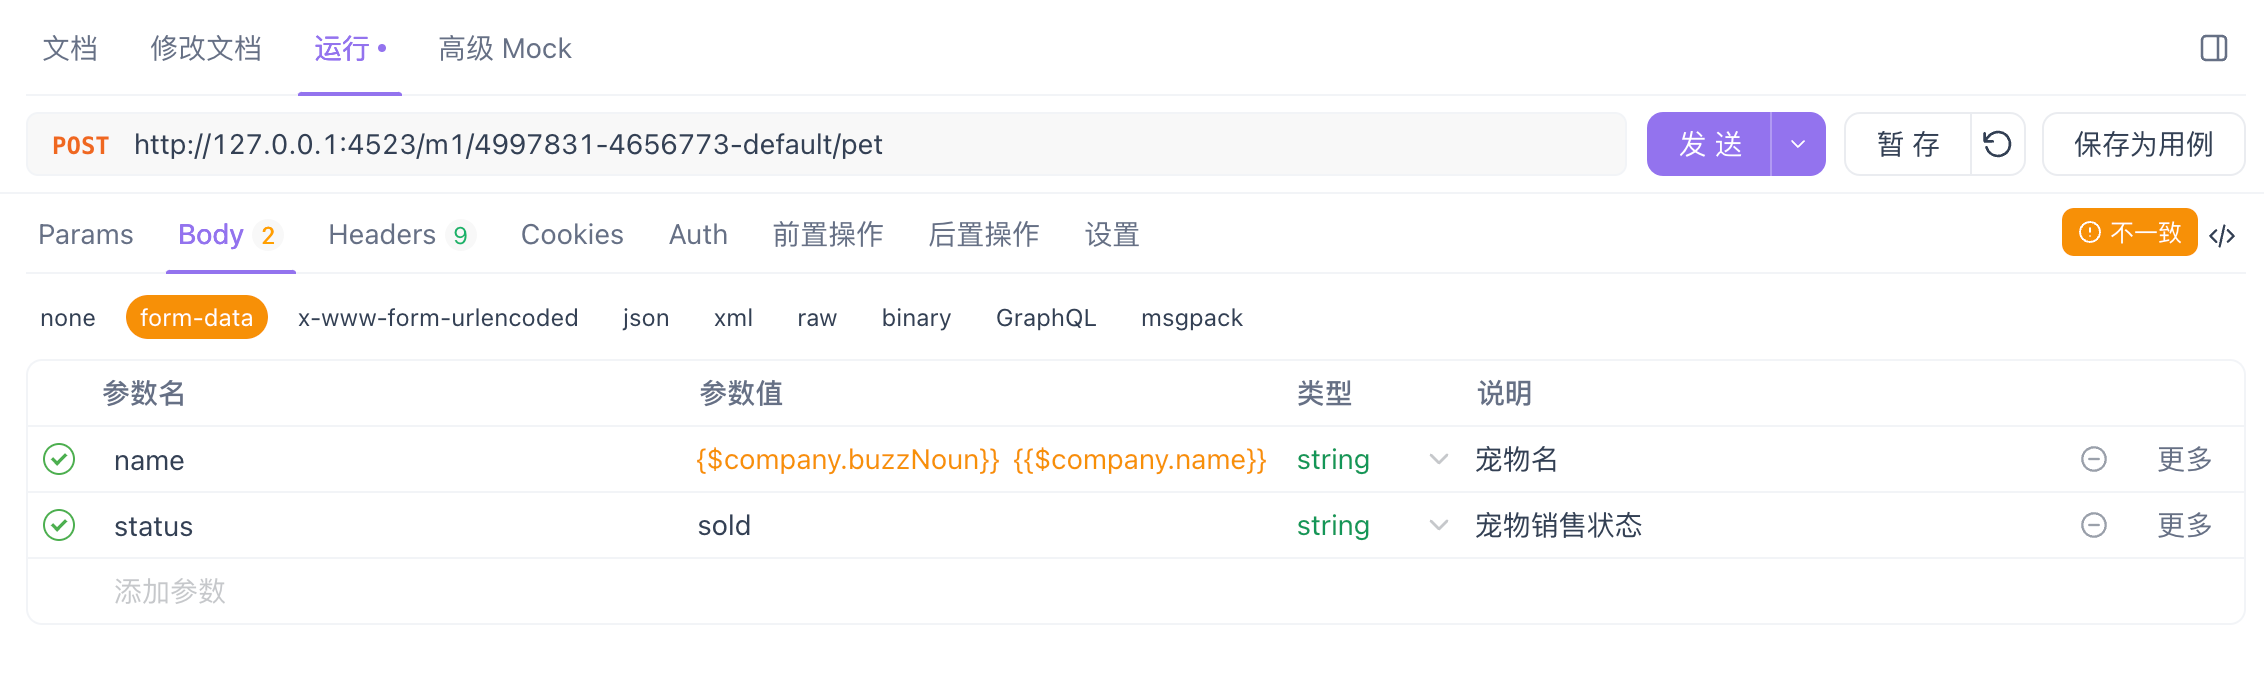Click the 不一致 warning badge
The image size is (2264, 690).
2129,233
